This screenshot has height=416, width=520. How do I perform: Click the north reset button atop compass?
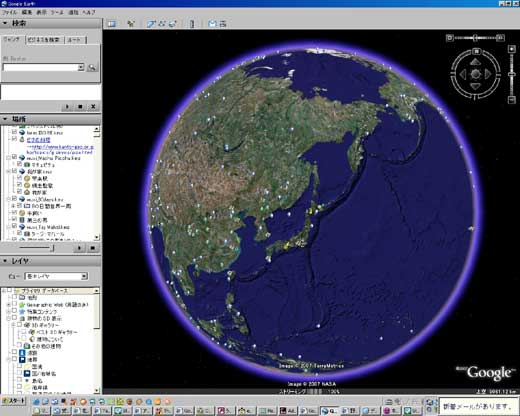[x=476, y=51]
